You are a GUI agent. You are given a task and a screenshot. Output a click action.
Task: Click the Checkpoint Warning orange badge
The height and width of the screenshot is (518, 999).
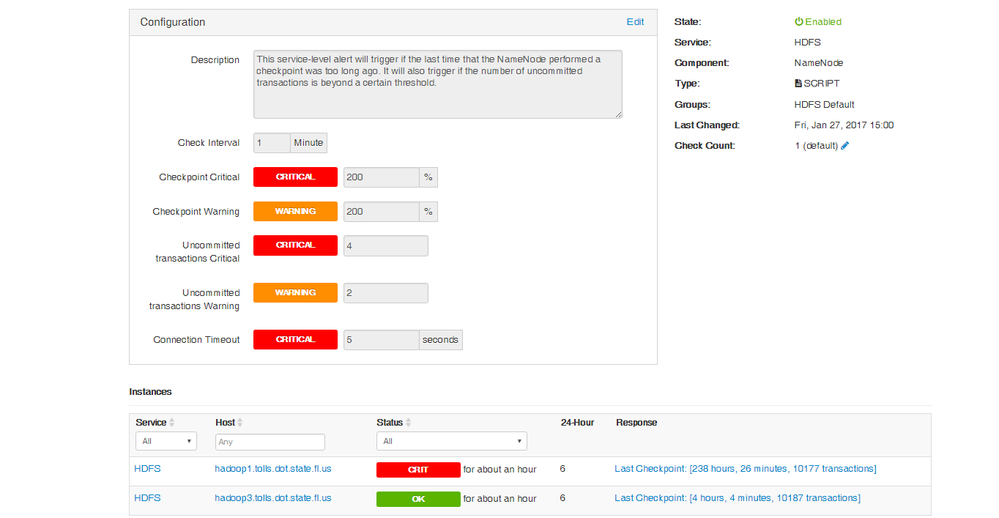[x=295, y=212]
